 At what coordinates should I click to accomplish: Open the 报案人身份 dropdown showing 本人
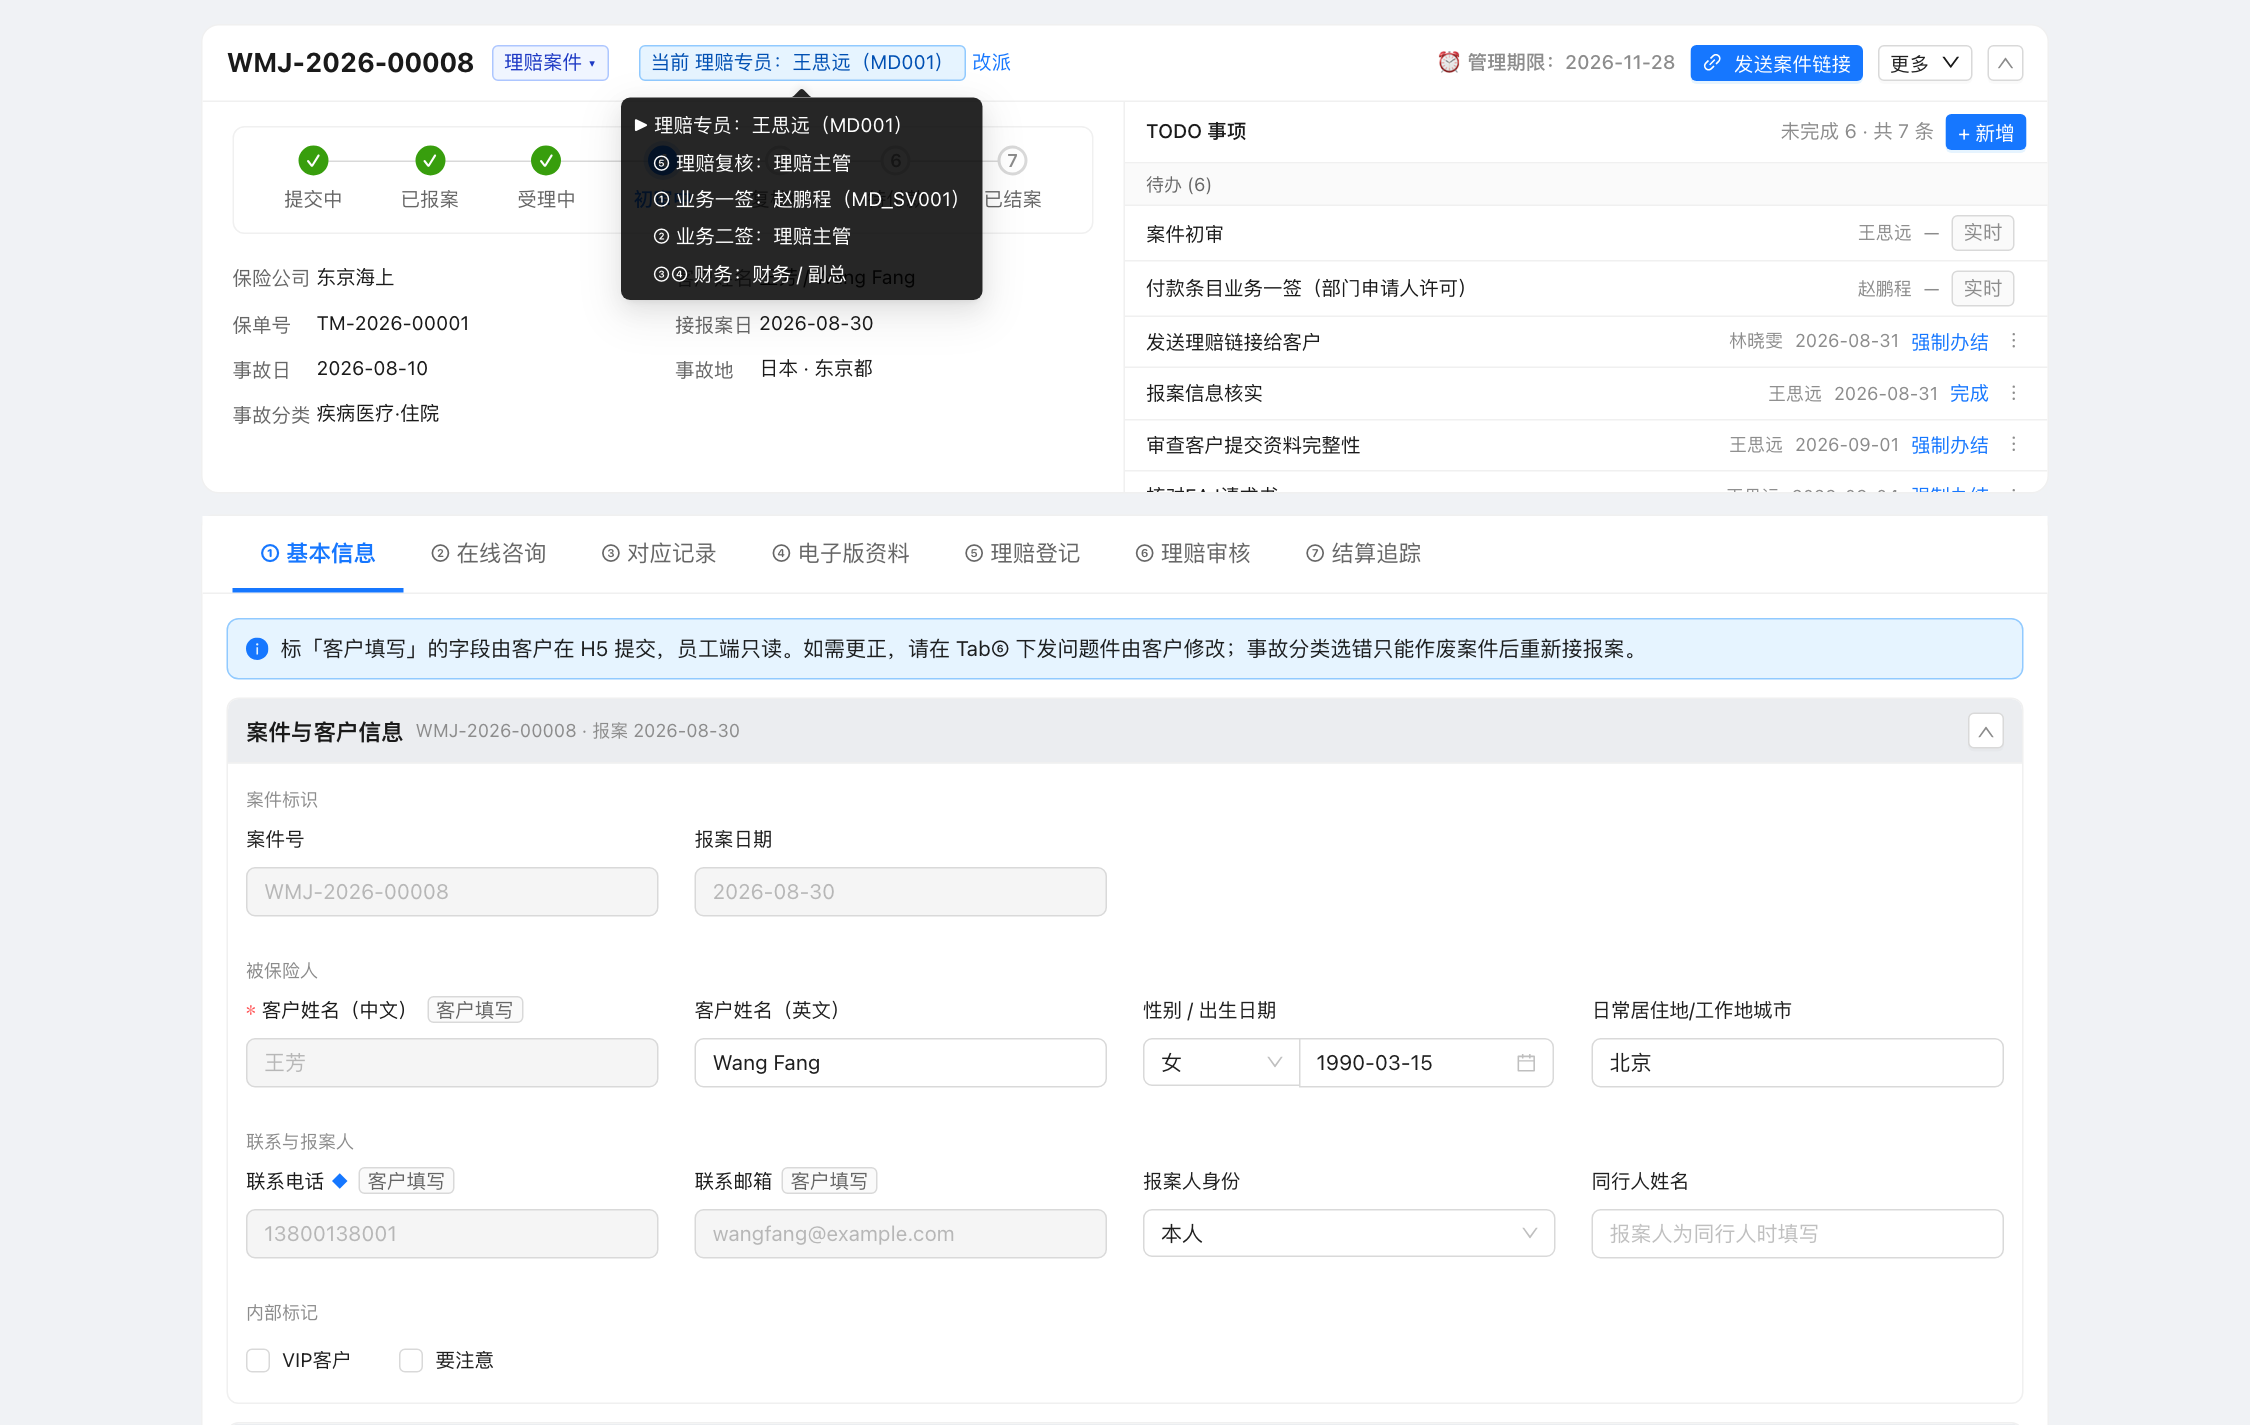coord(1349,1234)
